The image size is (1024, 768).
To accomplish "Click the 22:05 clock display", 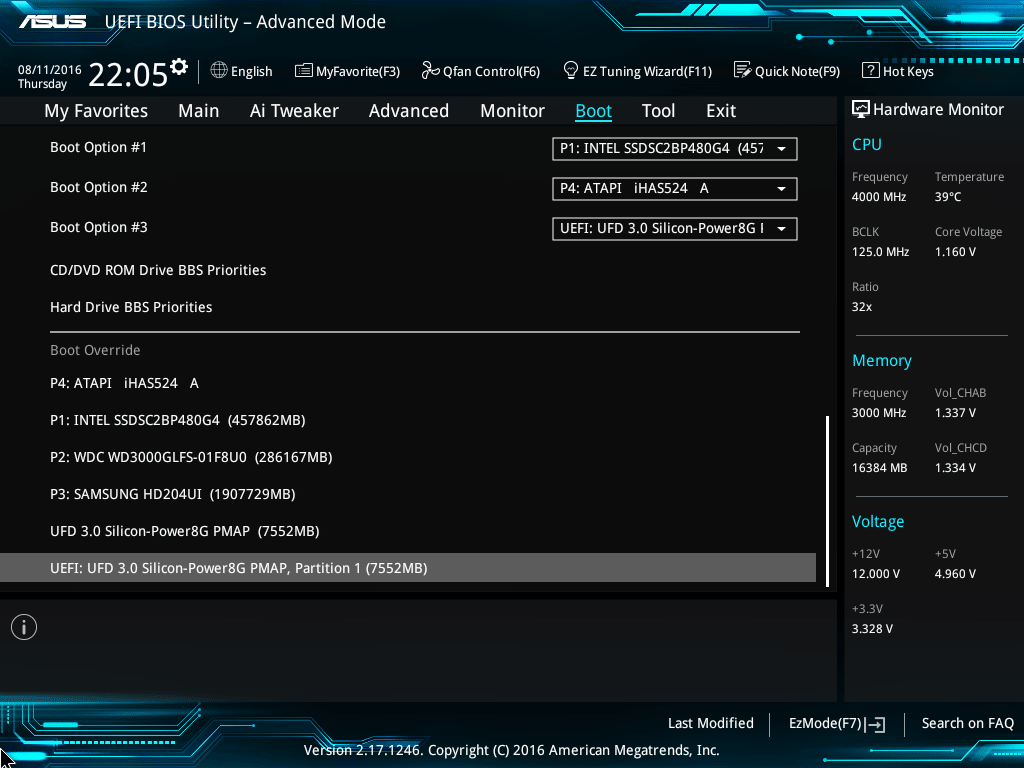I will [128, 74].
